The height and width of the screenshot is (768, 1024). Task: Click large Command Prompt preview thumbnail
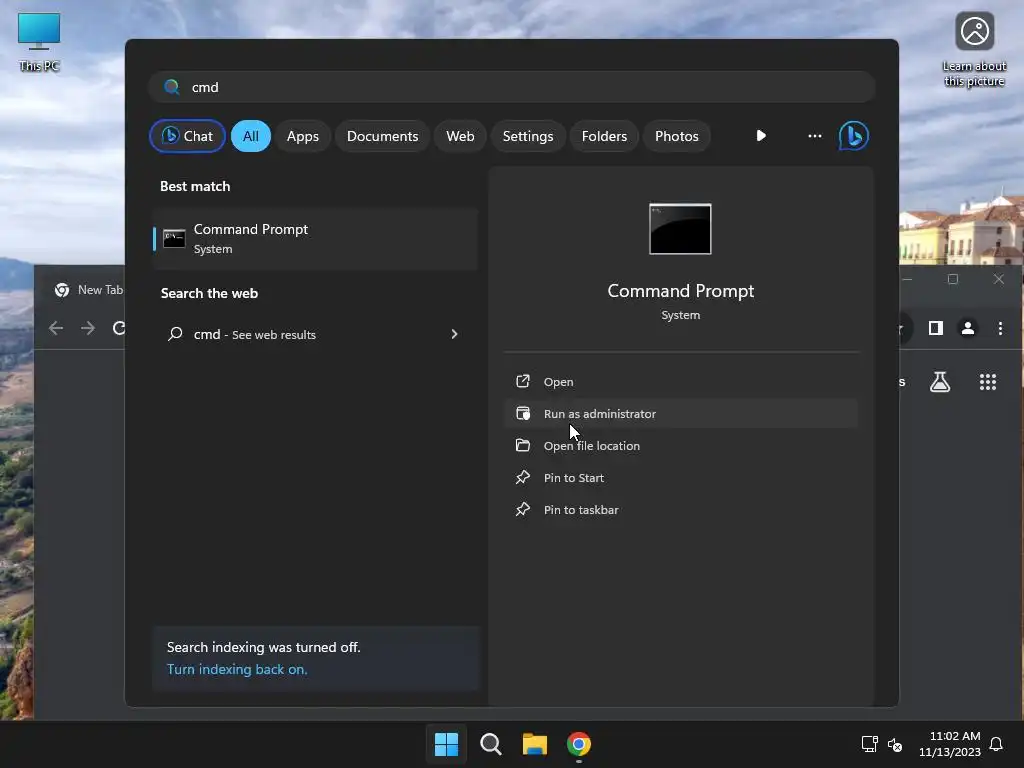680,229
